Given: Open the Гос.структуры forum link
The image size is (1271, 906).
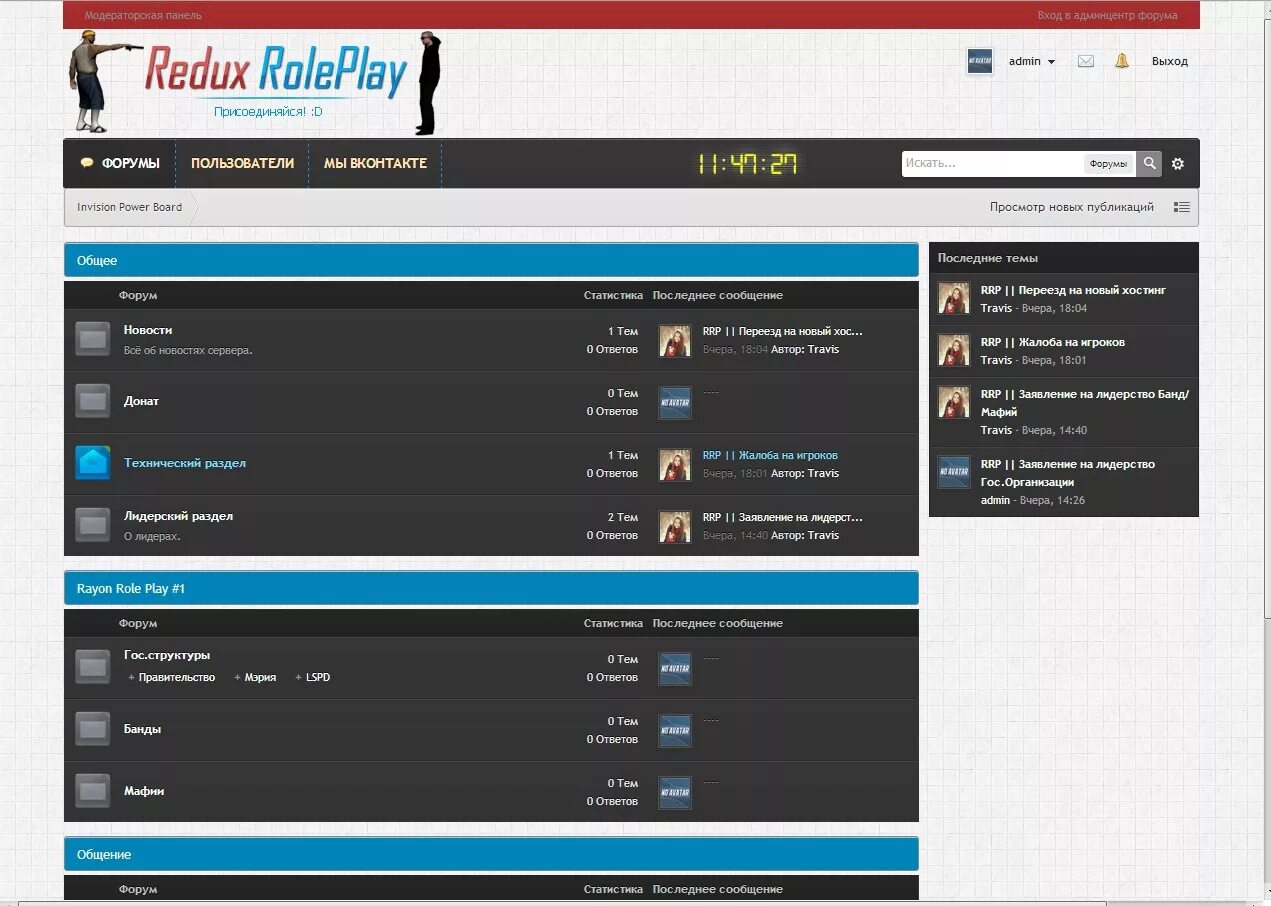Looking at the screenshot, I should pyautogui.click(x=167, y=655).
